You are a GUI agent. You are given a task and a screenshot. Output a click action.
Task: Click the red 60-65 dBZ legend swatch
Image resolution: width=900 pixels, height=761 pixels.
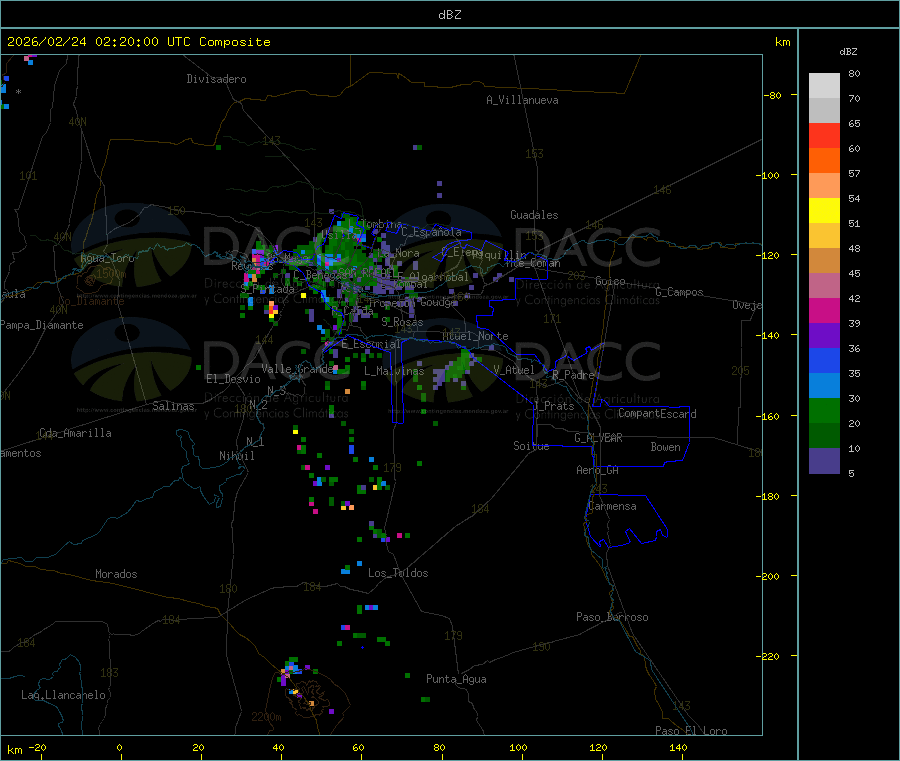(x=824, y=135)
